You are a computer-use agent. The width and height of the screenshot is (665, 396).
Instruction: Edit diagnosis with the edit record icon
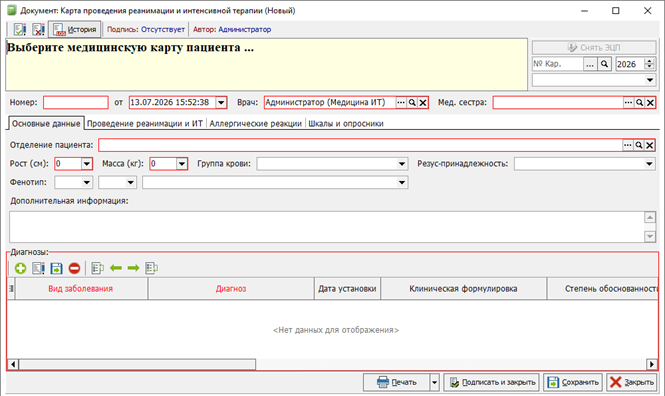(38, 268)
